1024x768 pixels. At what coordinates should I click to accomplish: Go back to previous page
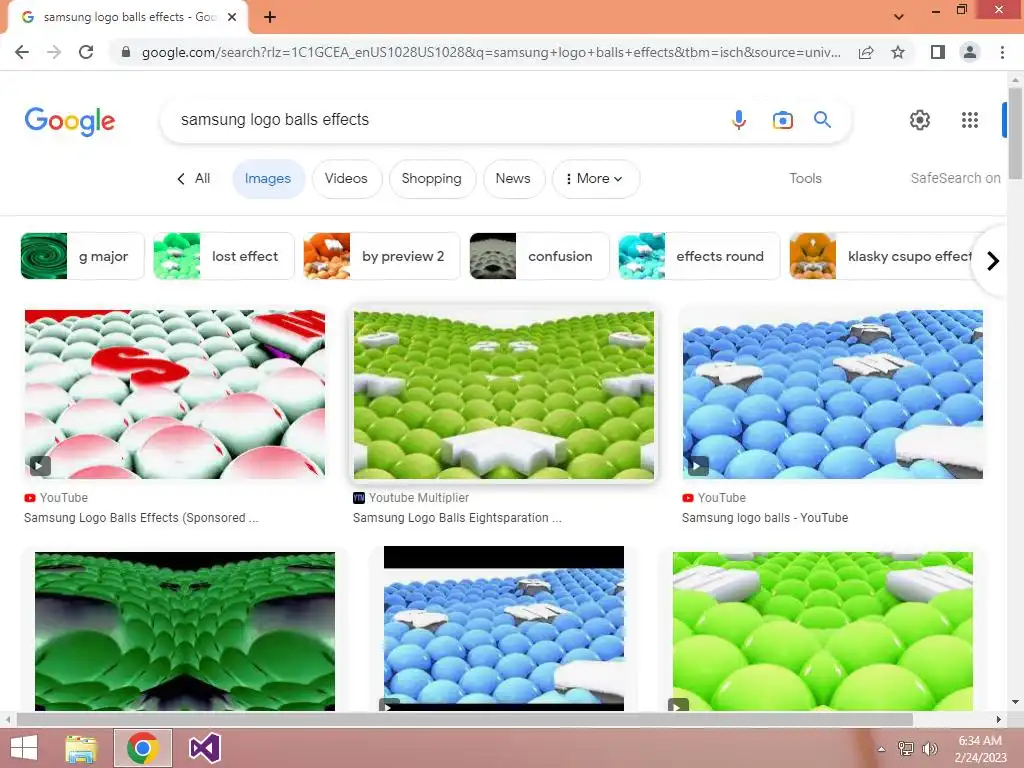click(22, 52)
